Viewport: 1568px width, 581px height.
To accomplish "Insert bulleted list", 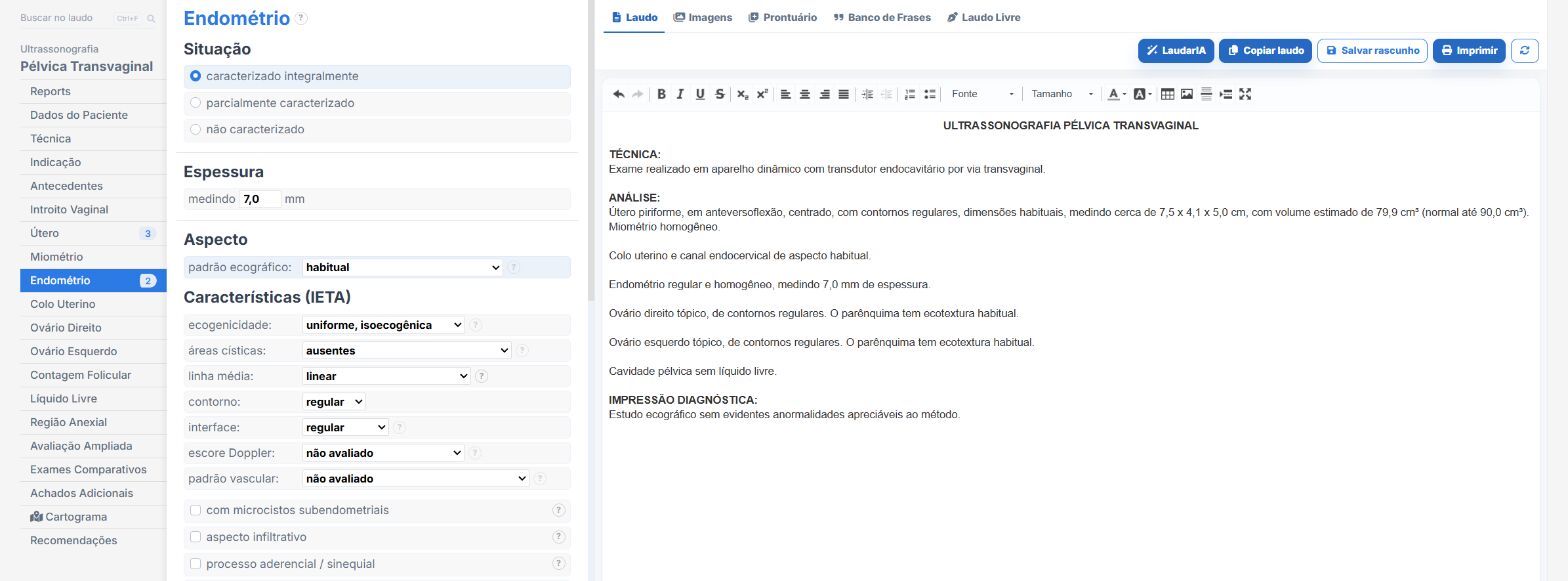I will (x=930, y=94).
